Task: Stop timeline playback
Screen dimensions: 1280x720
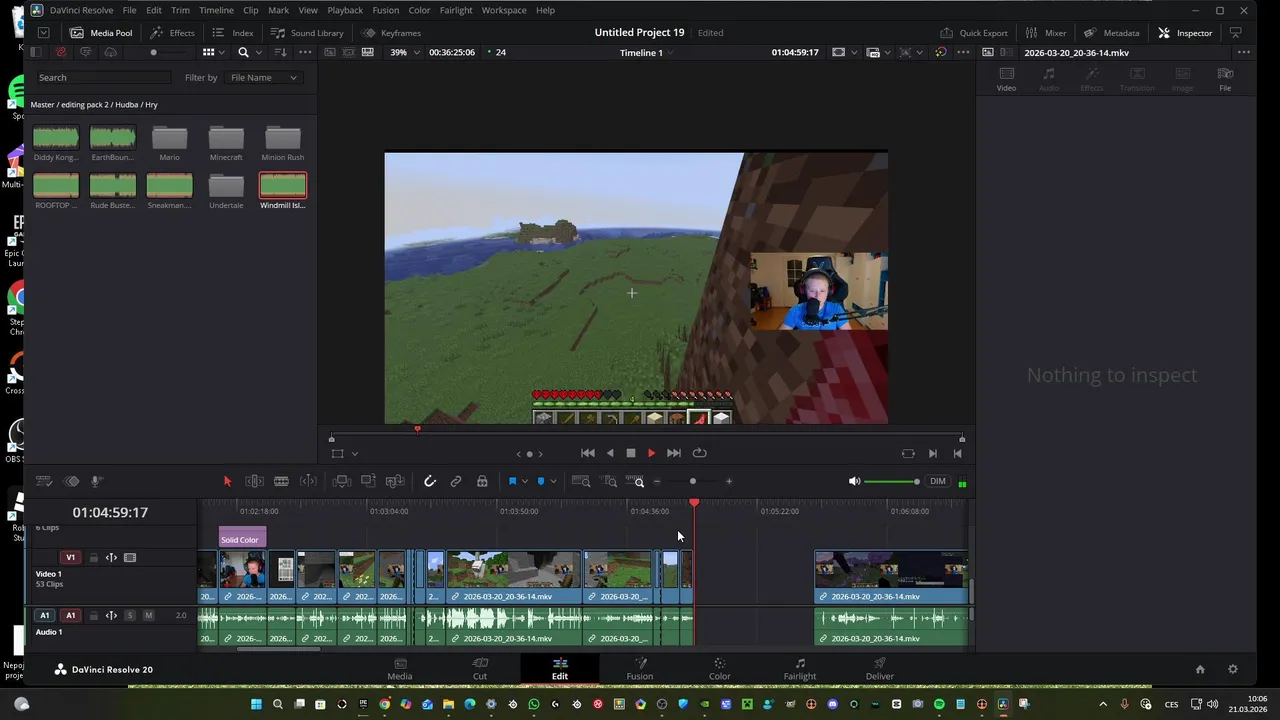Action: click(x=631, y=453)
